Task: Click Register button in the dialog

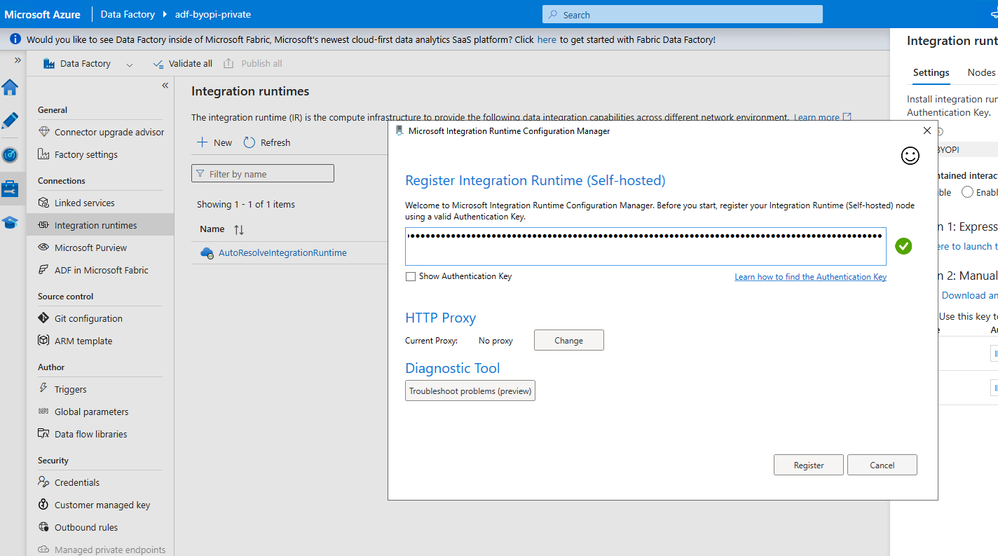Action: [808, 465]
